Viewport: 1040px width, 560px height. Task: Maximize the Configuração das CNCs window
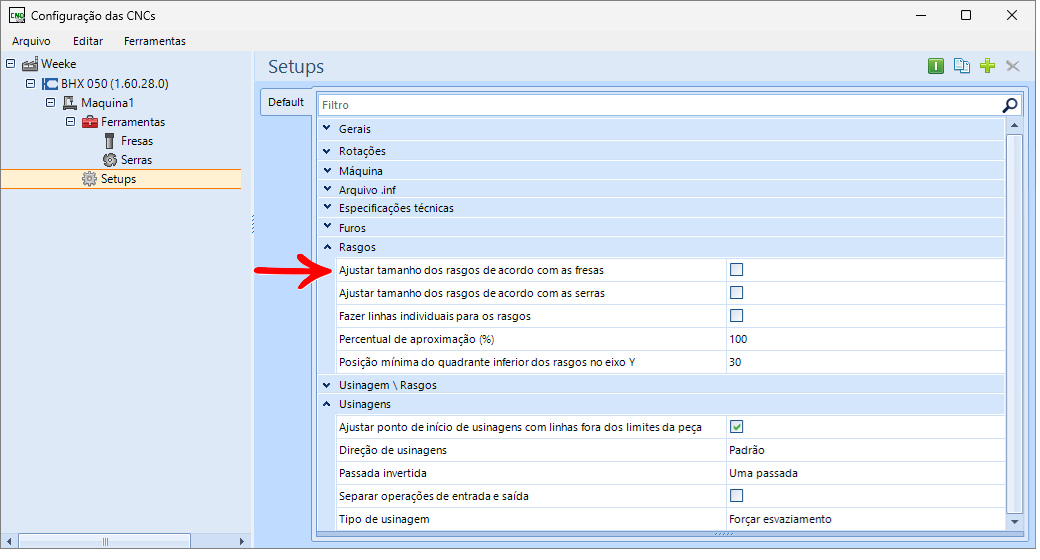pyautogui.click(x=966, y=15)
